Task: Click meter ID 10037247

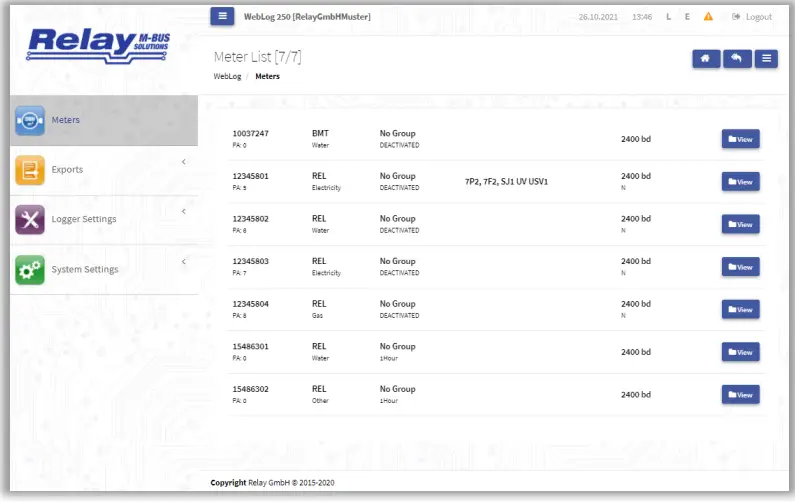Action: point(250,133)
